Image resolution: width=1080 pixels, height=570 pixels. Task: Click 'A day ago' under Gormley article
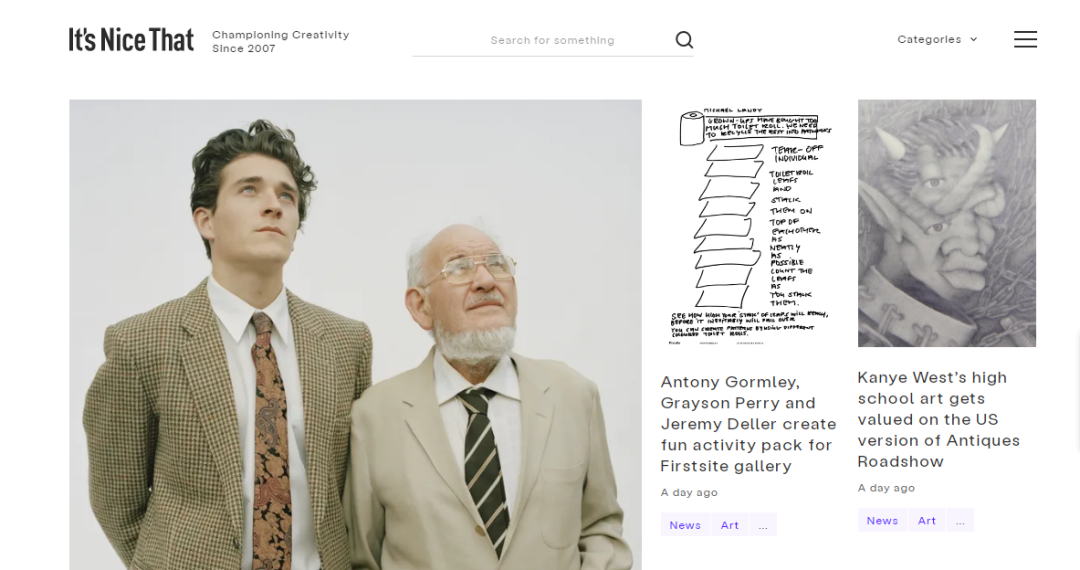tap(689, 492)
